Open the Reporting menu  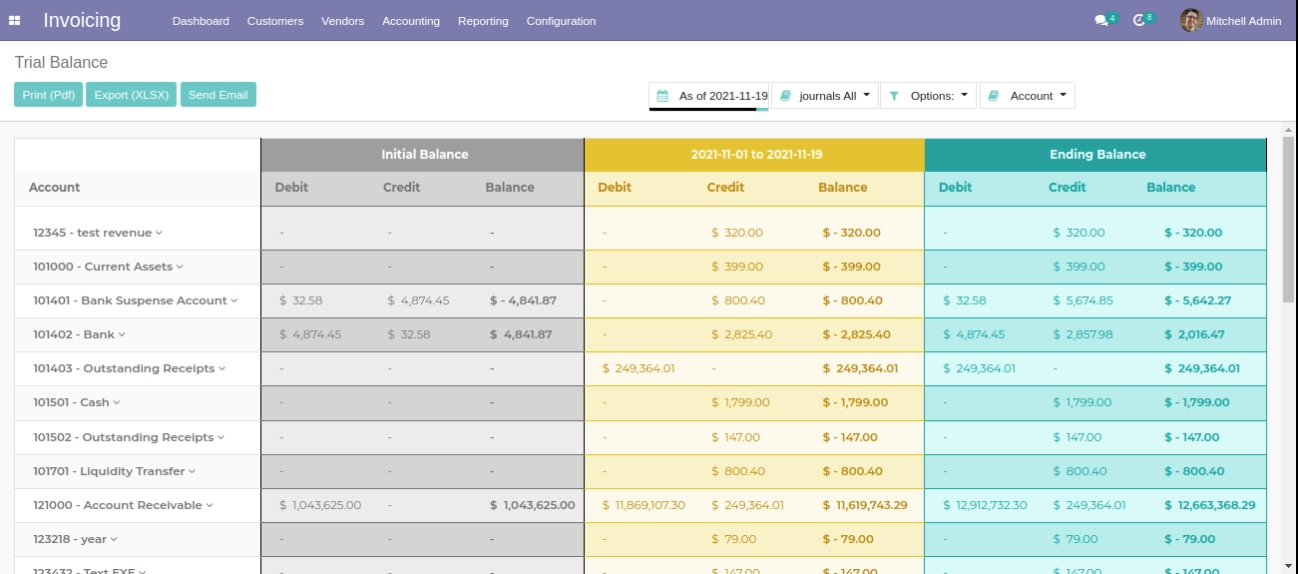[x=483, y=21]
